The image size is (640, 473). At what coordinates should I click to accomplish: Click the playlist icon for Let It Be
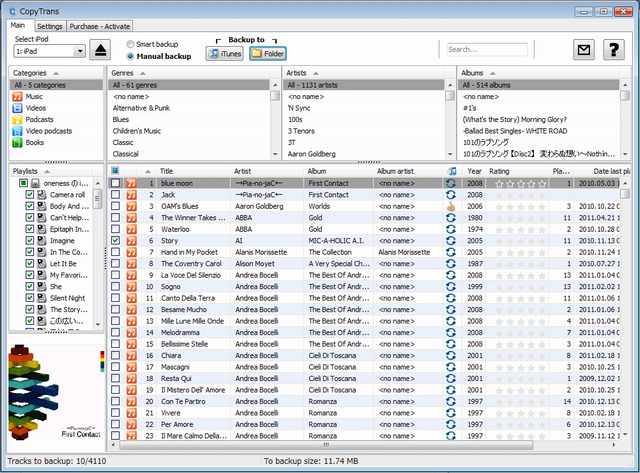click(x=42, y=263)
